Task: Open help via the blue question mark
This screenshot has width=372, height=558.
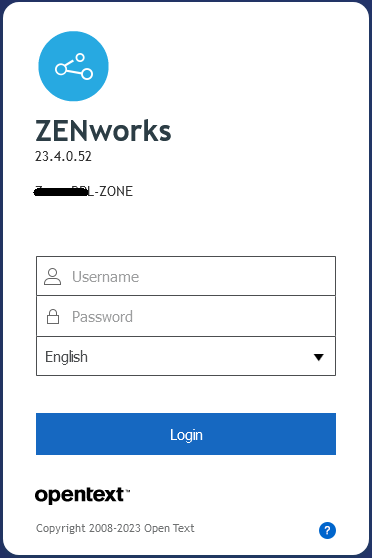Action: [x=327, y=530]
